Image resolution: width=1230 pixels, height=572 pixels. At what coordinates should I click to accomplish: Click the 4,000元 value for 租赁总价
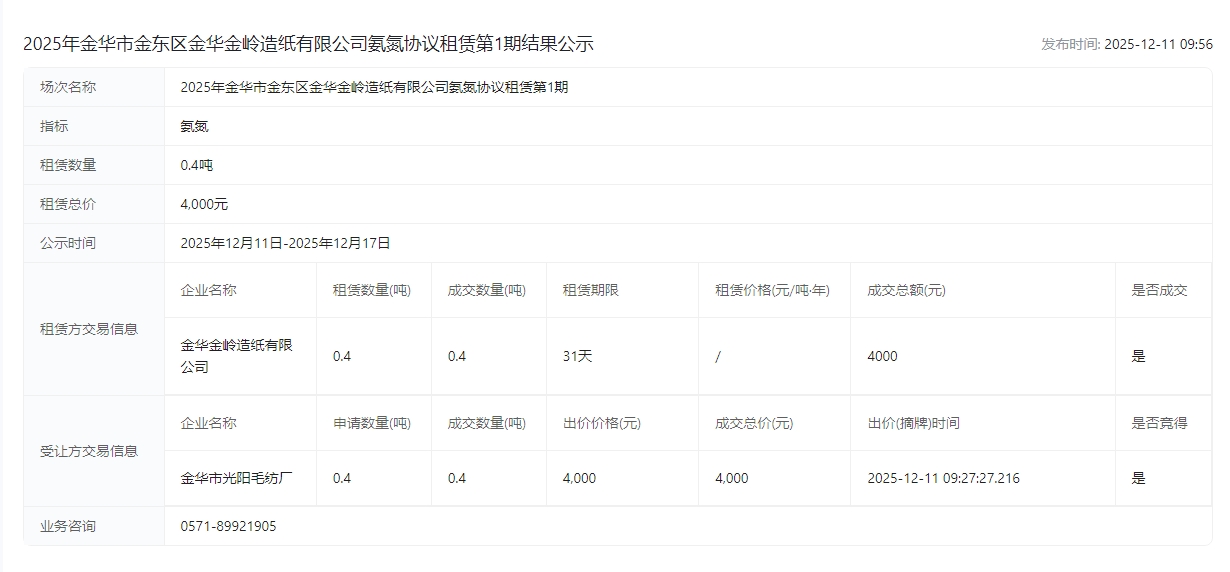[x=204, y=204]
